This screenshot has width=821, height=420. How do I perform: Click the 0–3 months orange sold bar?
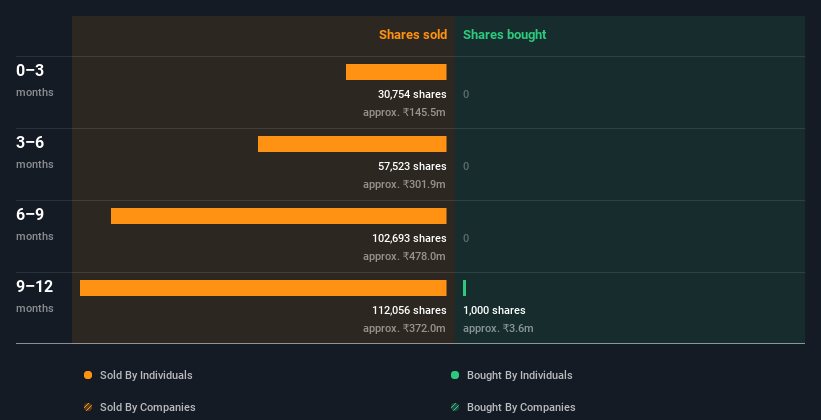point(396,72)
